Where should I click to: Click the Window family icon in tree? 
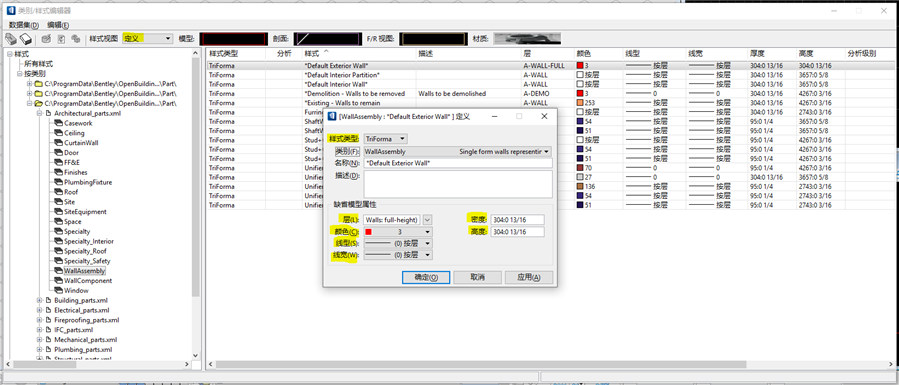tap(58, 290)
